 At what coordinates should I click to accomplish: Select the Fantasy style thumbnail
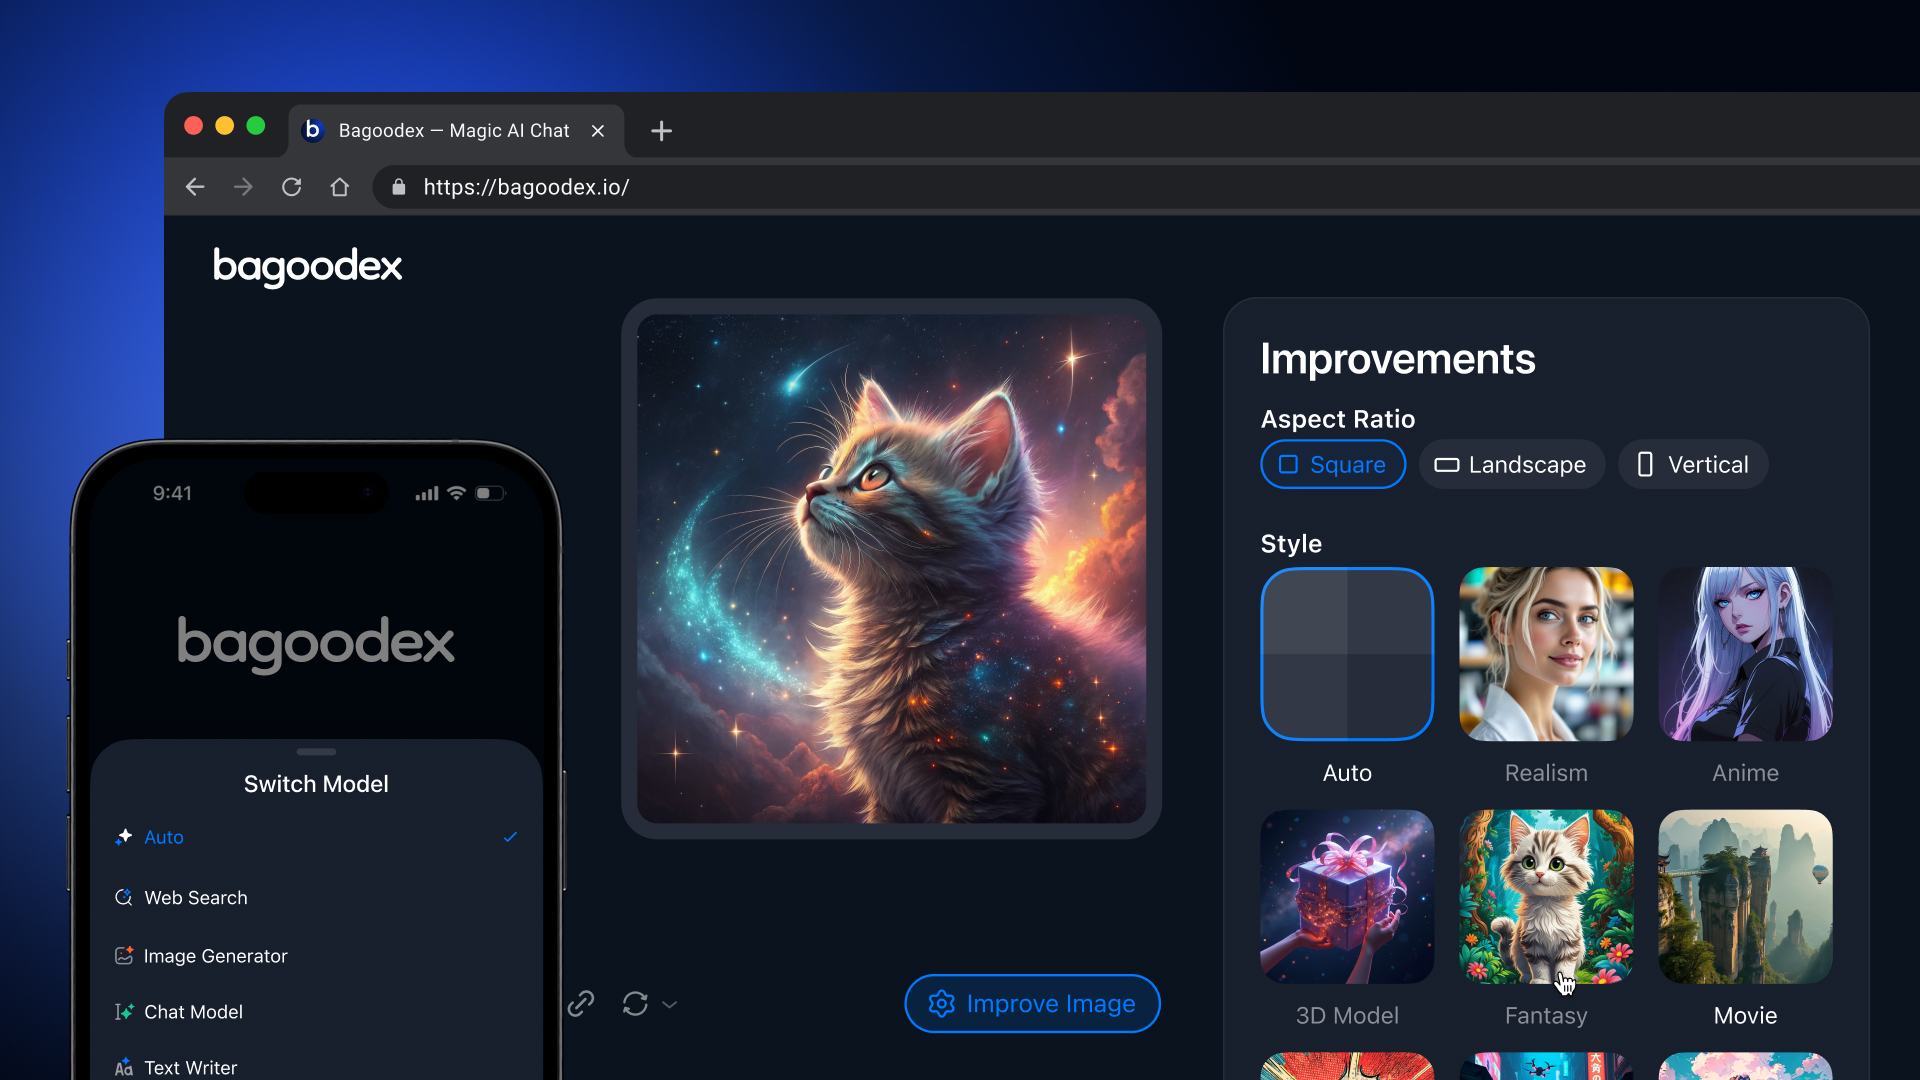pyautogui.click(x=1546, y=897)
